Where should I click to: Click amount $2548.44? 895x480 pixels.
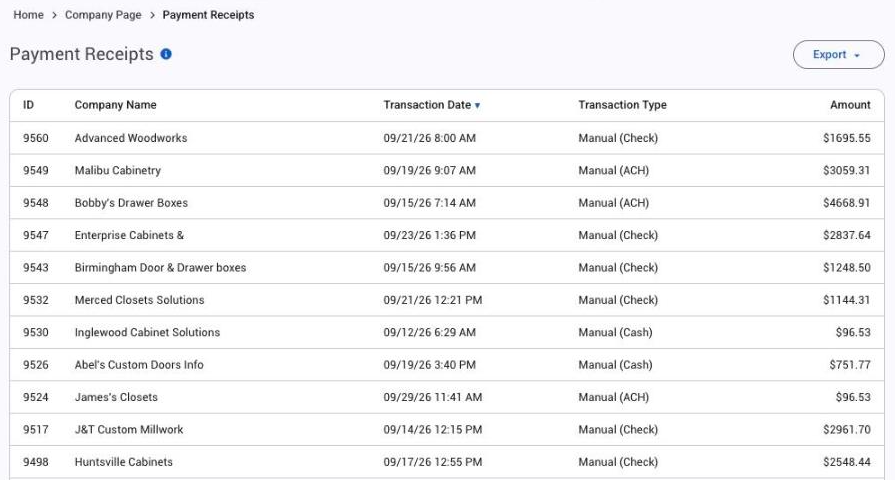[x=846, y=462]
